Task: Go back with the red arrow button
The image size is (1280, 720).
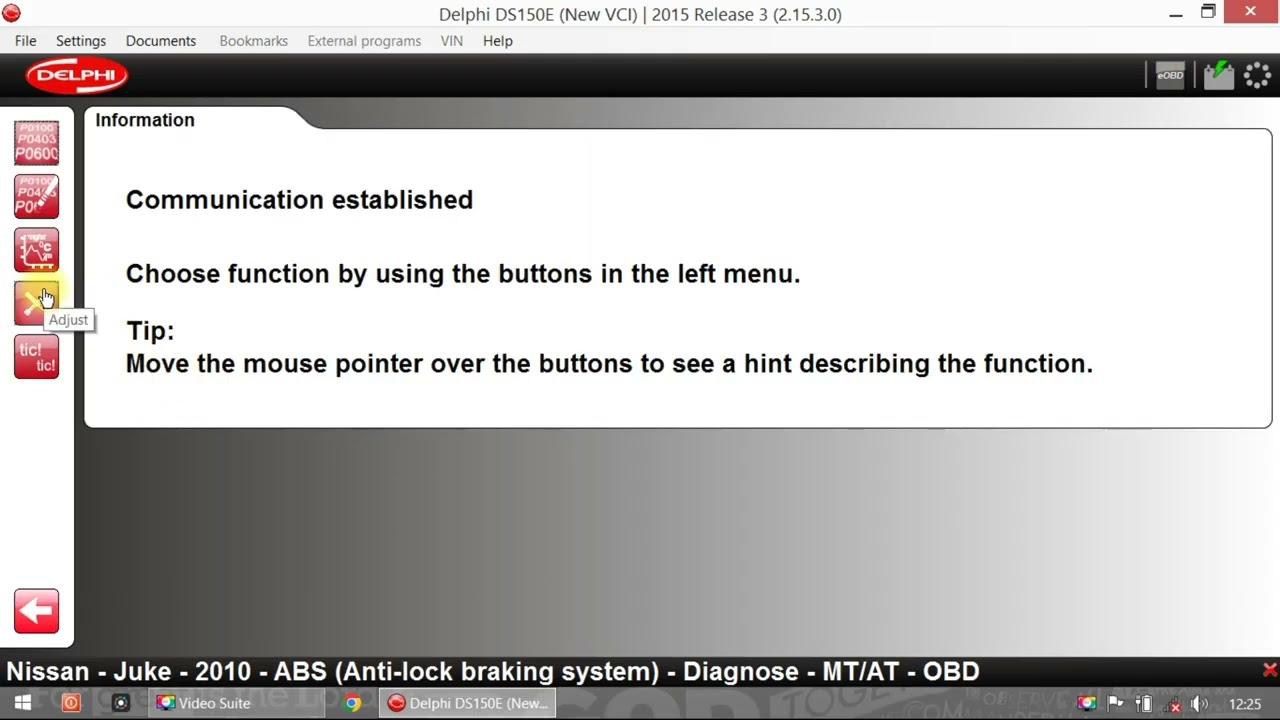Action: click(x=36, y=611)
